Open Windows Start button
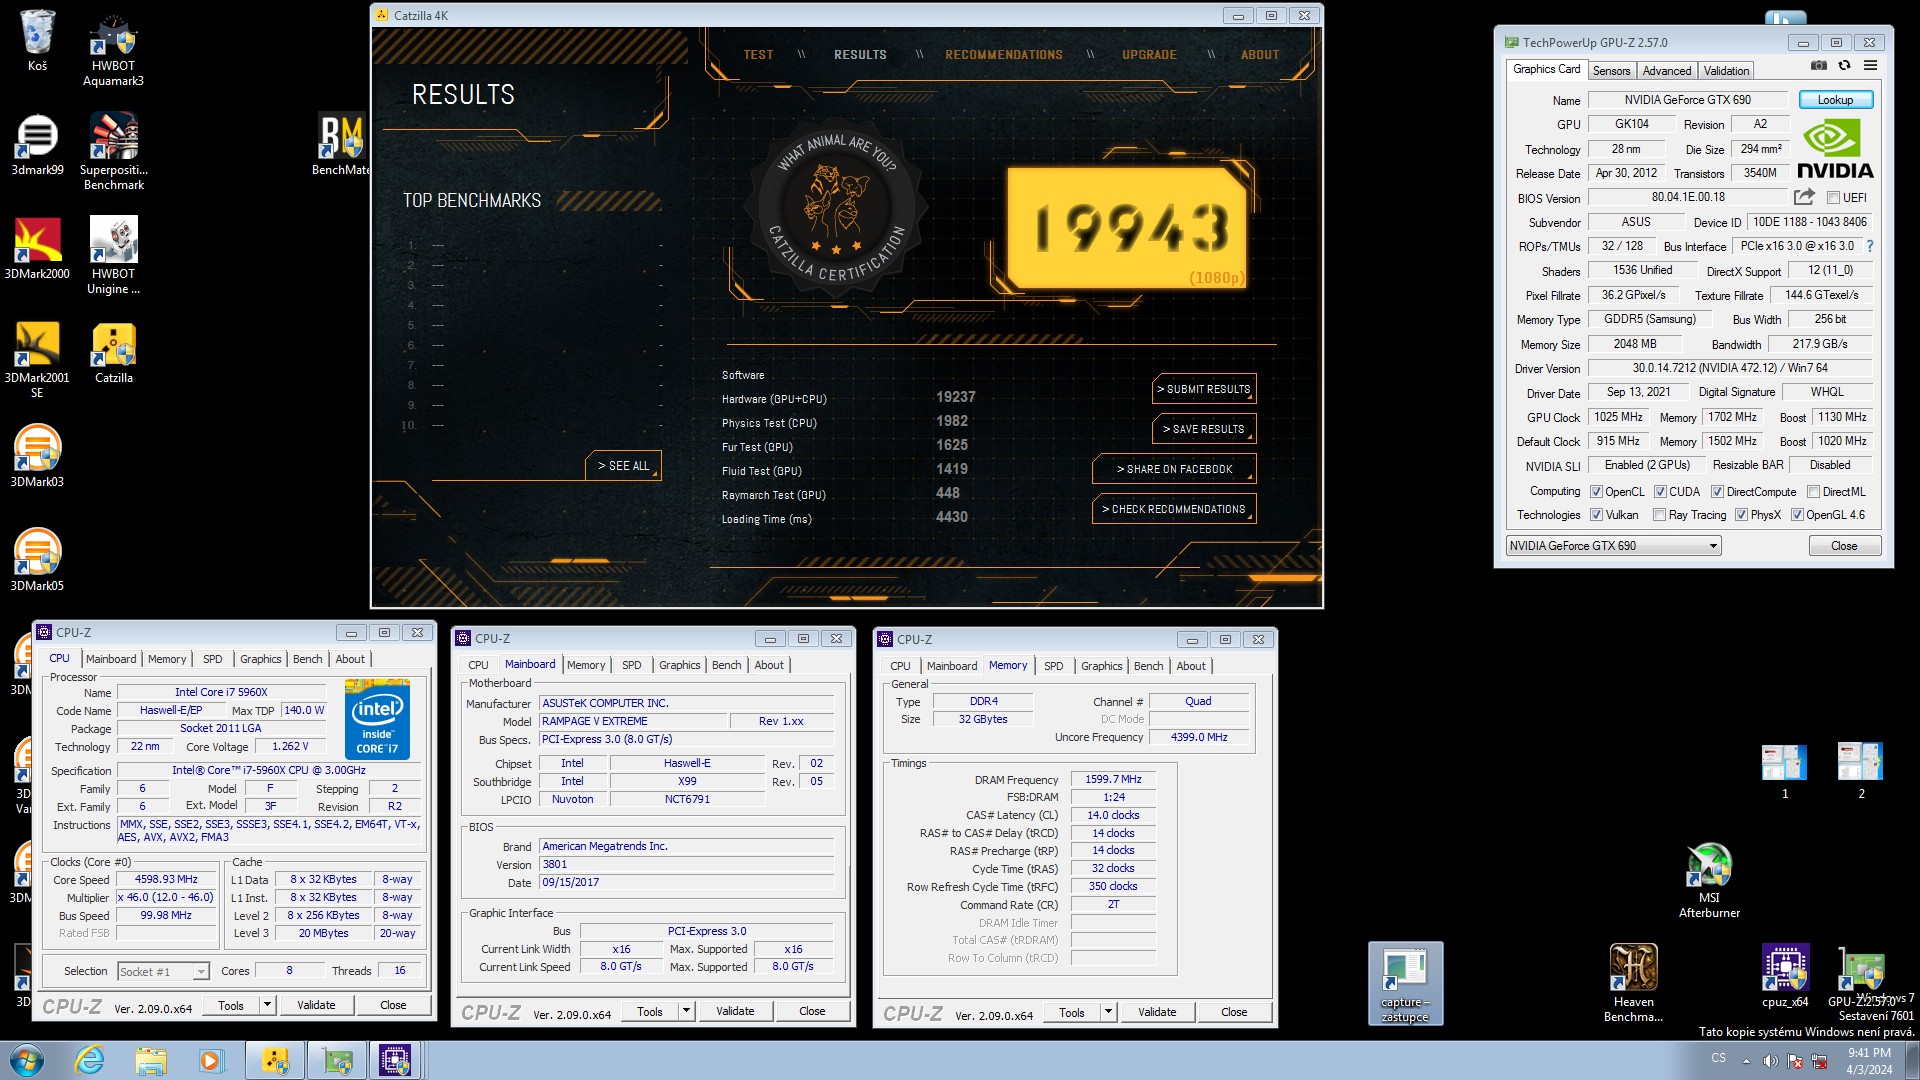The image size is (1920, 1080). coord(27,1060)
